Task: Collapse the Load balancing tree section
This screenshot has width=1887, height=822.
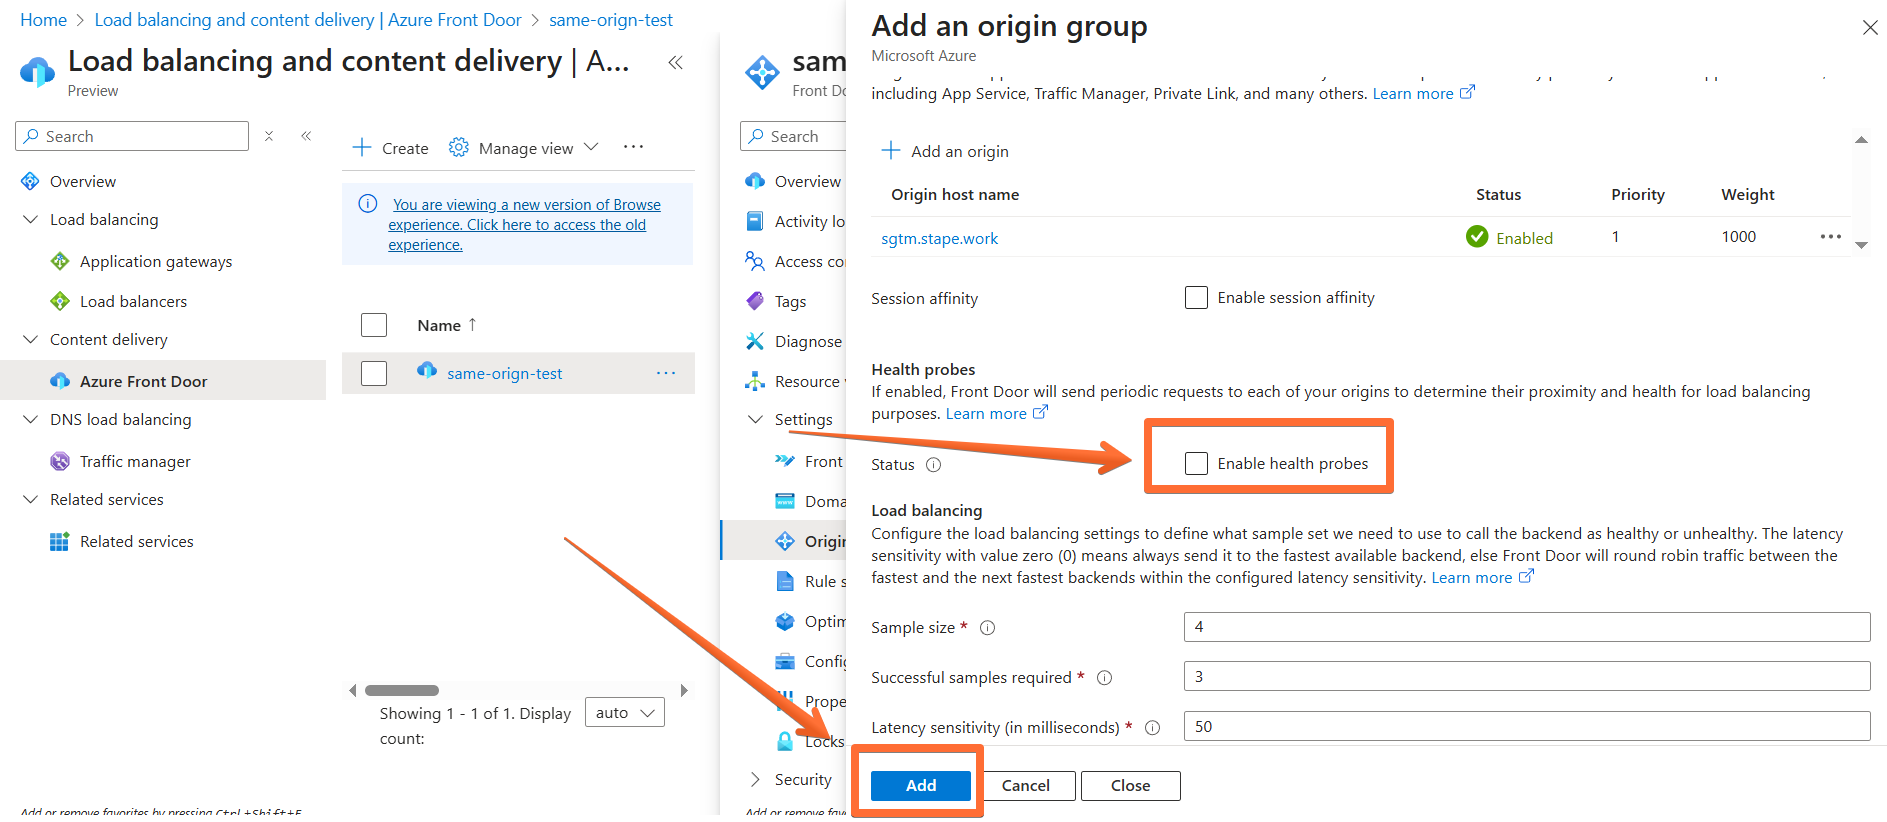Action: click(30, 219)
